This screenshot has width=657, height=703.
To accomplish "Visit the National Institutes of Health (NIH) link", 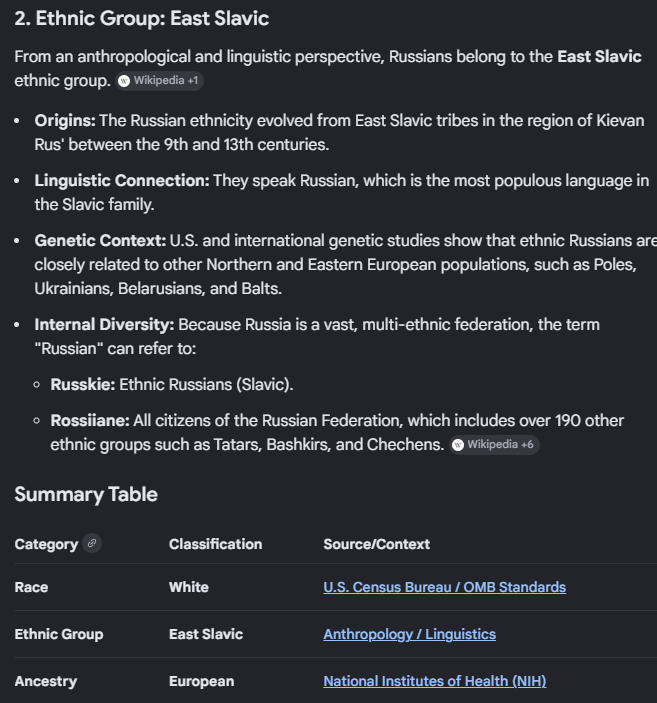I will [434, 681].
